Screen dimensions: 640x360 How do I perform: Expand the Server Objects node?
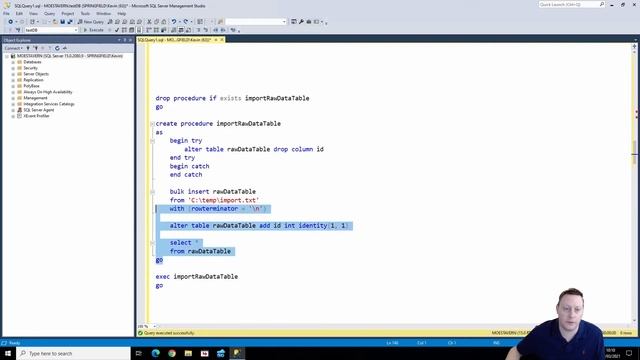click(x=13, y=74)
